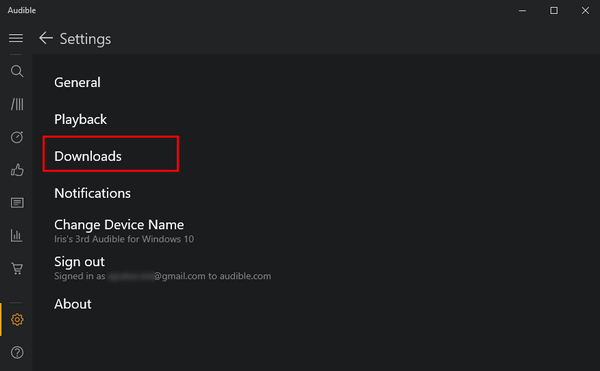
Task: Maximize the Audible window
Action: 554,11
